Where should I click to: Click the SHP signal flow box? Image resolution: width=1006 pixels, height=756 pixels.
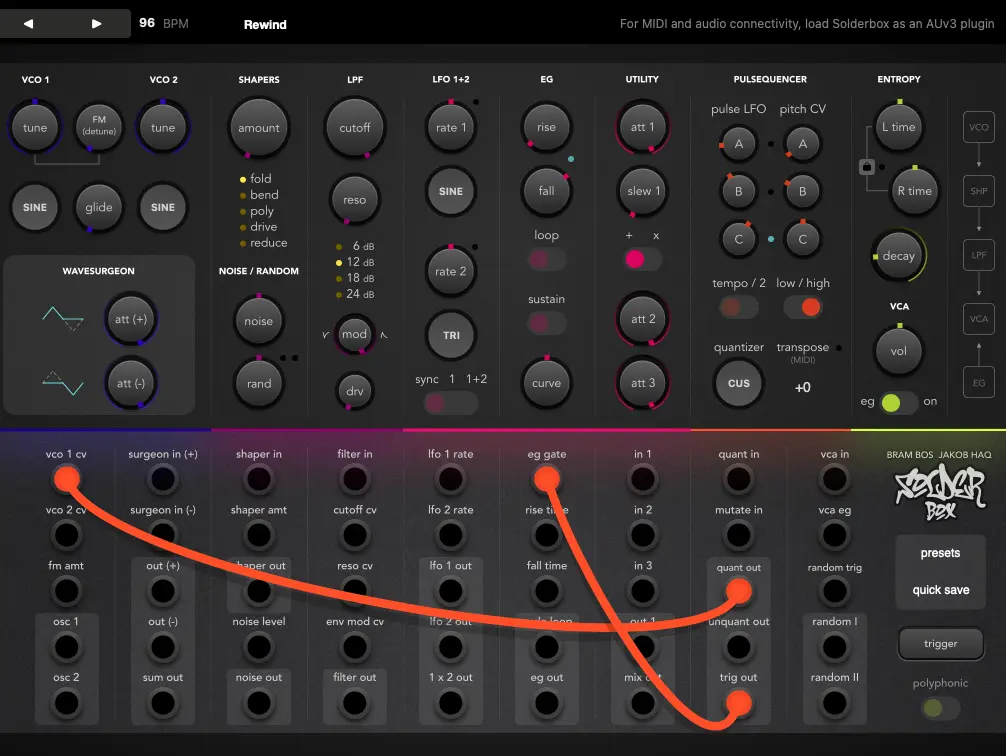pos(978,191)
